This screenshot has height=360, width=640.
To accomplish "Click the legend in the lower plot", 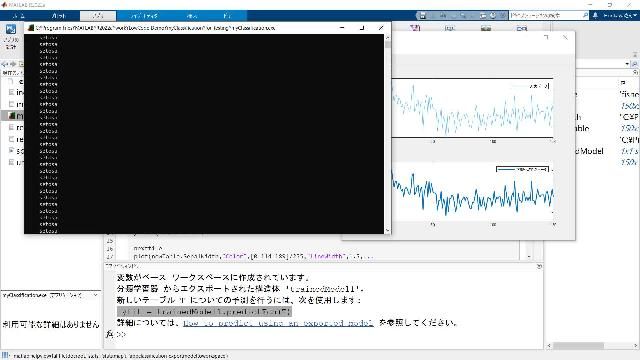I will 522,169.
